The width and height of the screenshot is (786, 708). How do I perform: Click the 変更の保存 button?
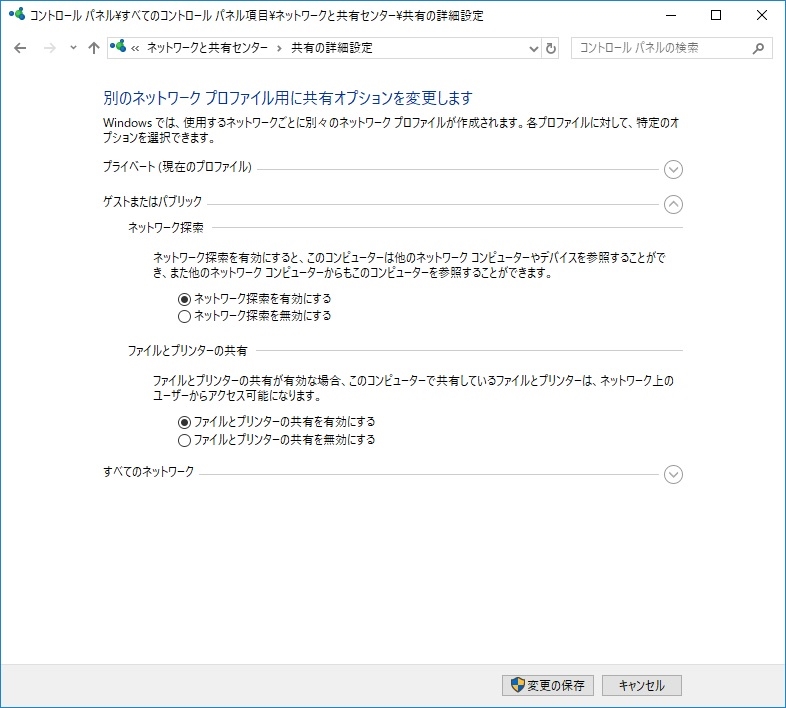(548, 685)
